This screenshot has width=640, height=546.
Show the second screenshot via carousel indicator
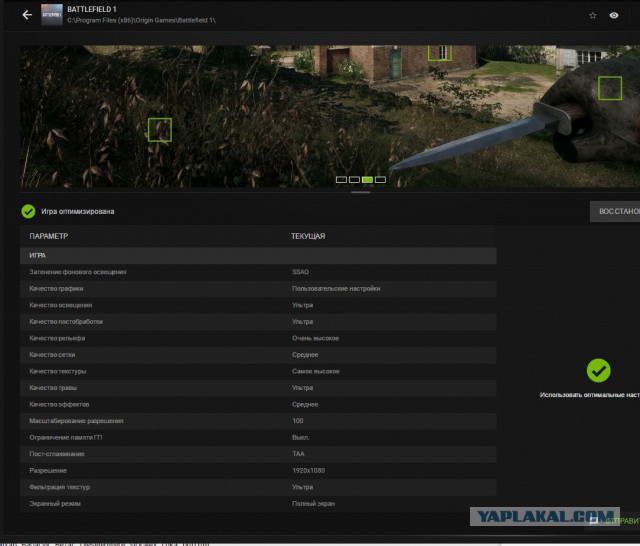pos(354,180)
